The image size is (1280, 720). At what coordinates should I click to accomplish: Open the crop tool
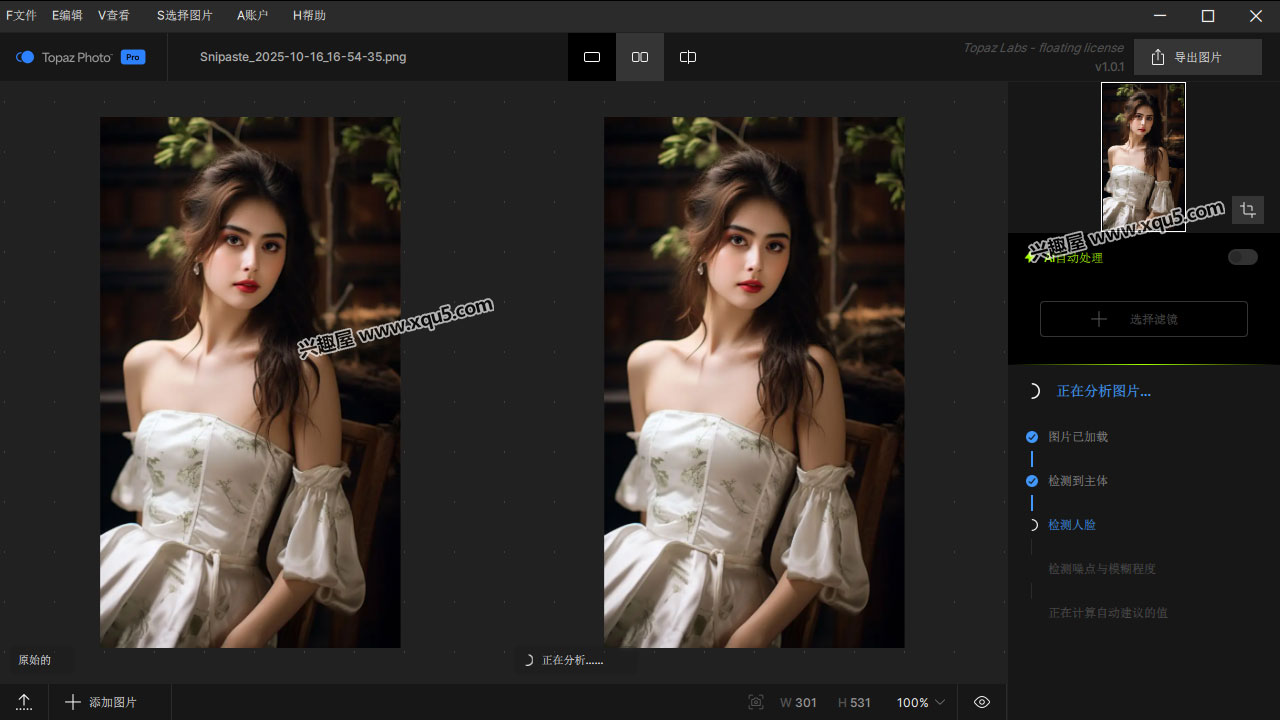[1247, 210]
